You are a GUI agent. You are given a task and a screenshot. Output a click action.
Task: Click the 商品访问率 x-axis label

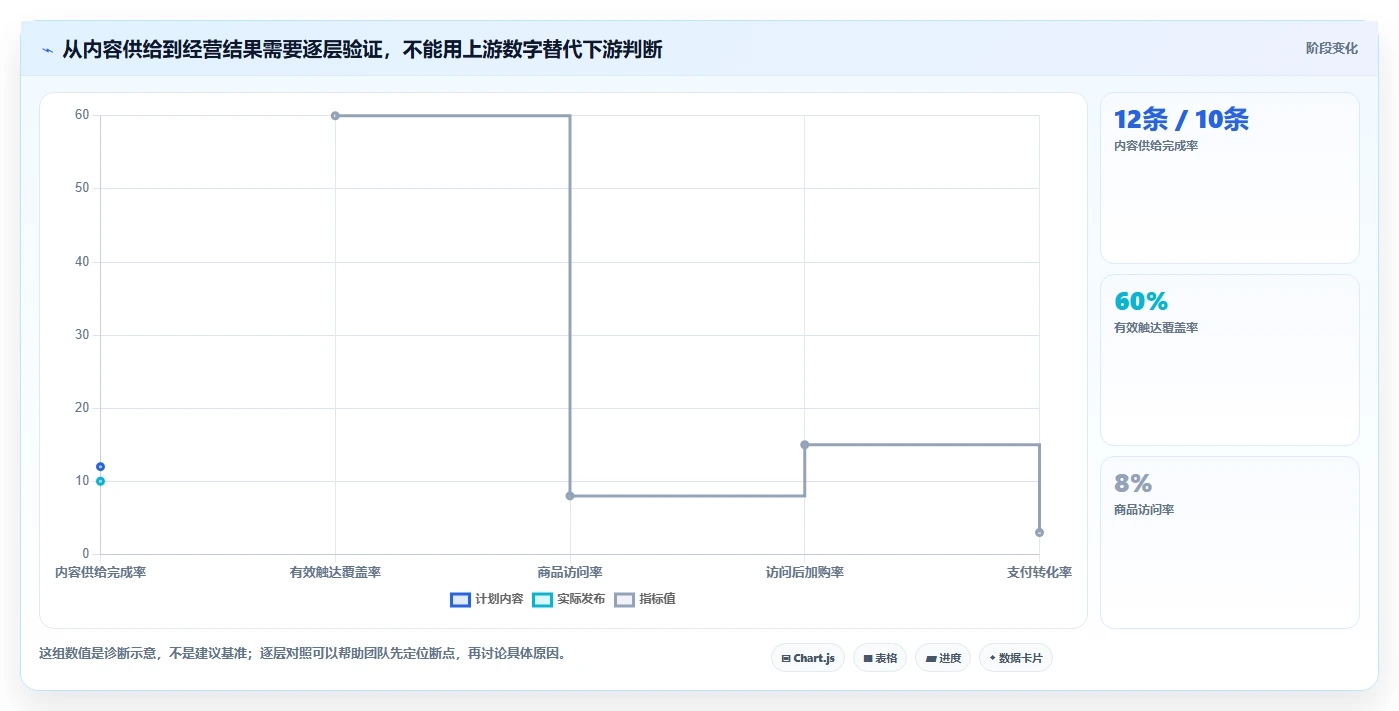(570, 572)
